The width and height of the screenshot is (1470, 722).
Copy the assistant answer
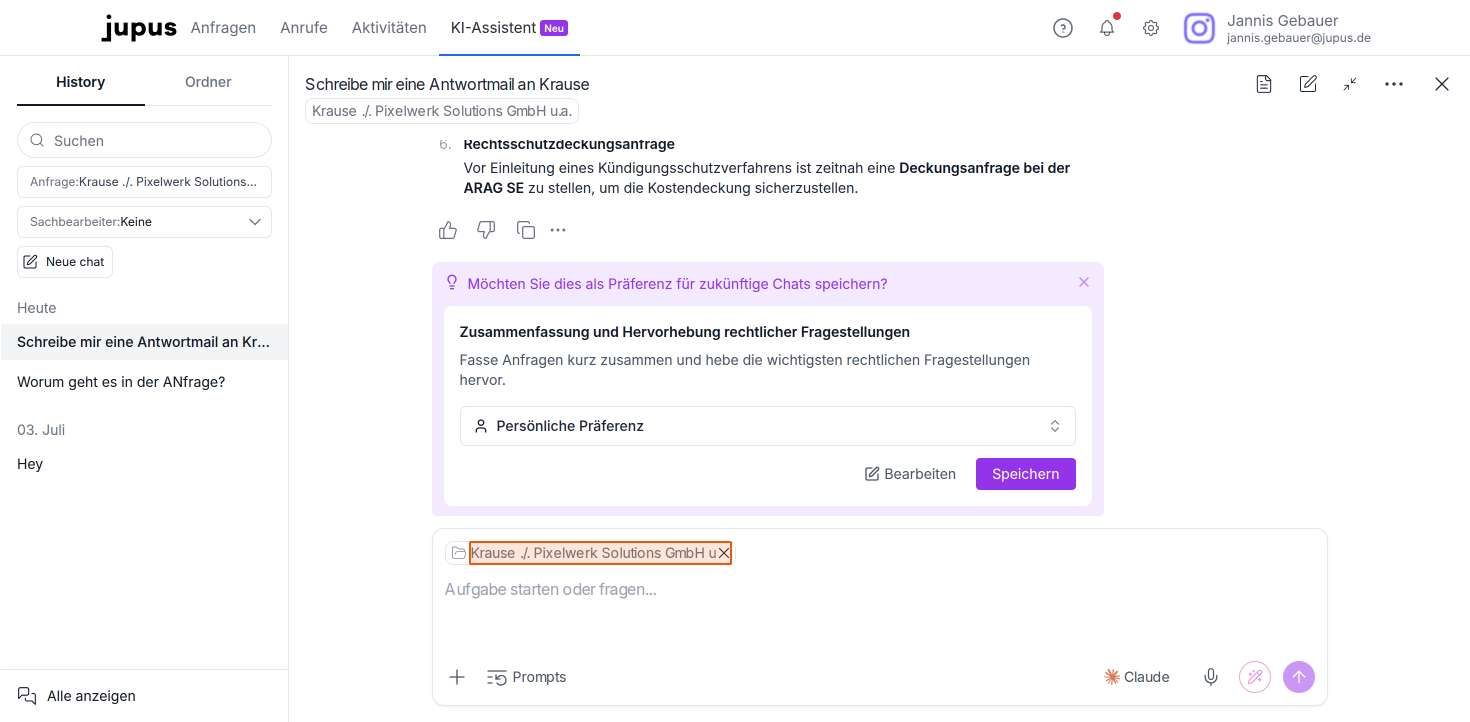click(x=526, y=230)
